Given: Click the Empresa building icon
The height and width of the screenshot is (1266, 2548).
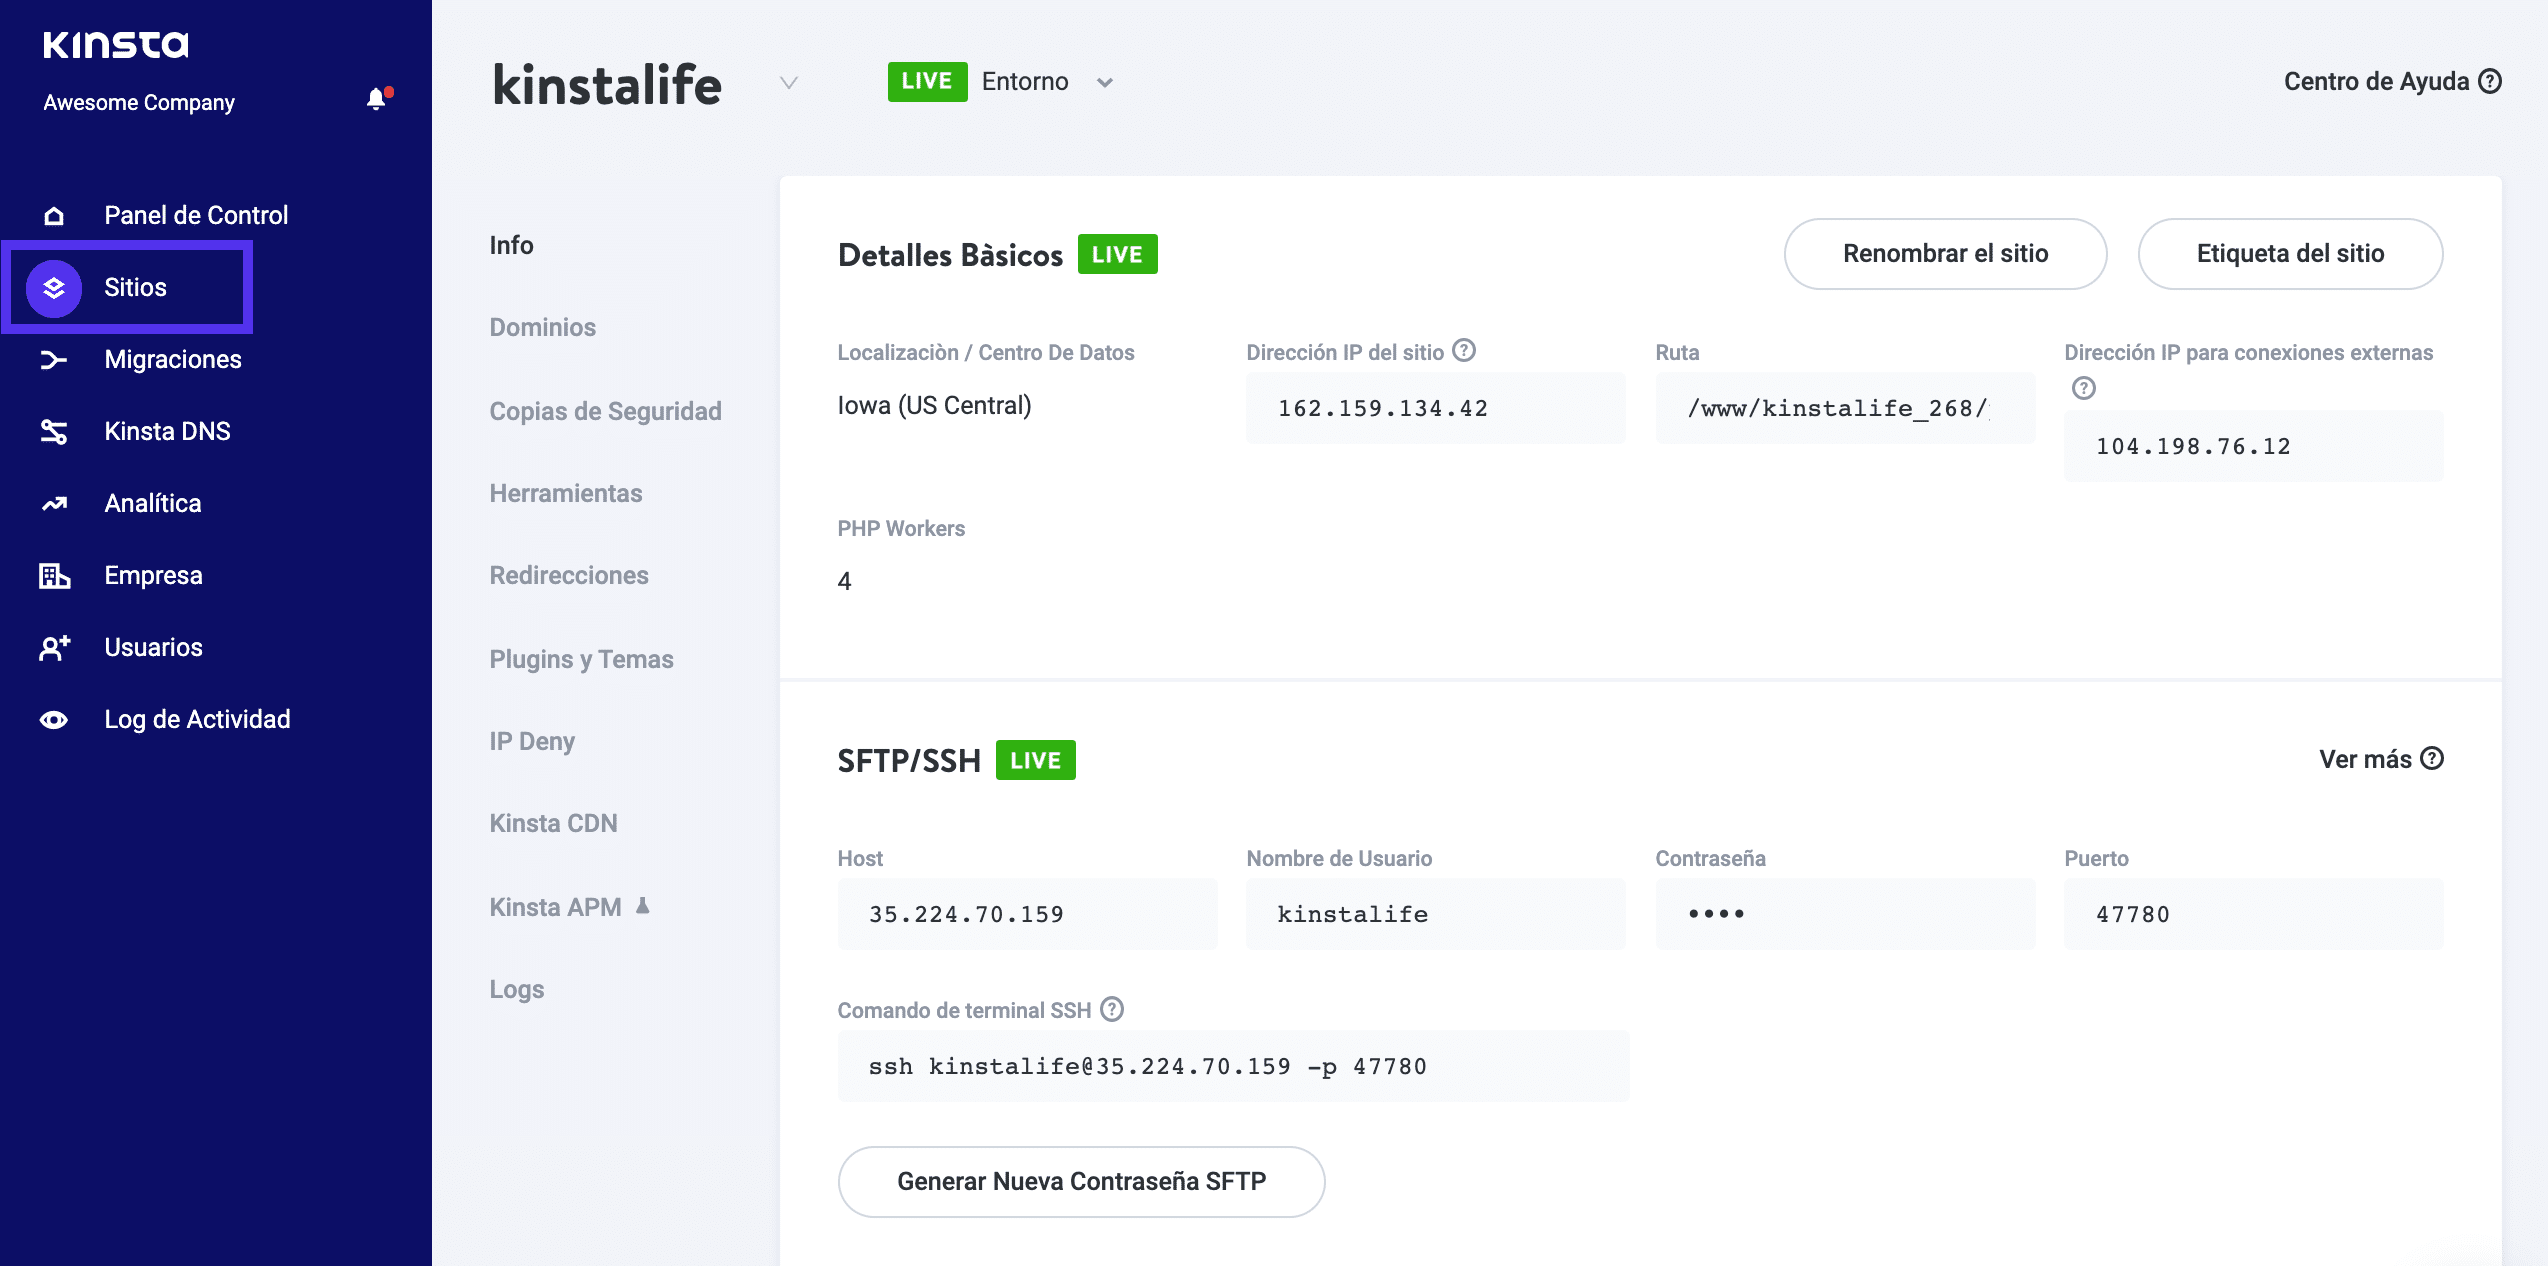Looking at the screenshot, I should pyautogui.click(x=53, y=576).
